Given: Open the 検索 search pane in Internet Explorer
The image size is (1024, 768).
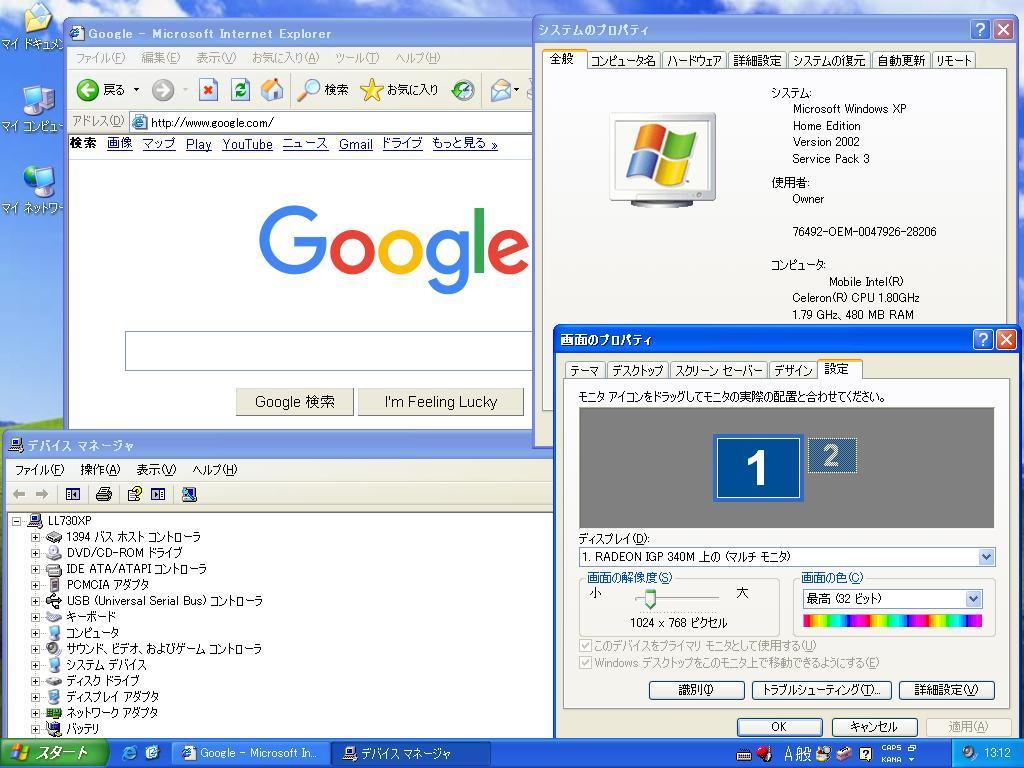Looking at the screenshot, I should (x=323, y=89).
